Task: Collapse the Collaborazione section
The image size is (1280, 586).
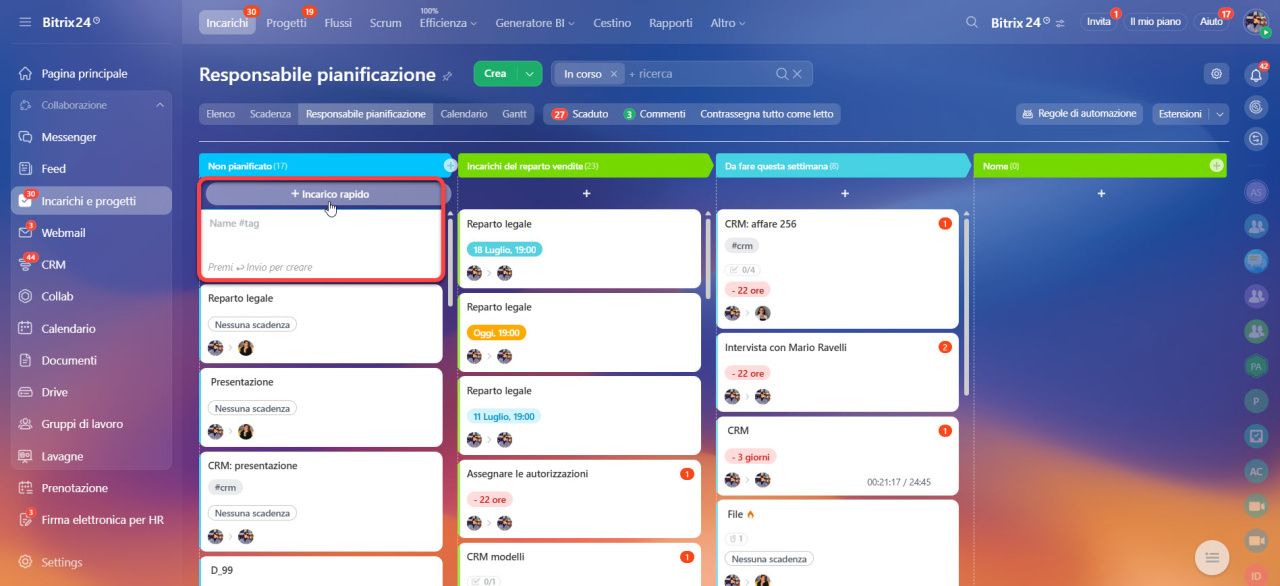Action: [x=160, y=105]
